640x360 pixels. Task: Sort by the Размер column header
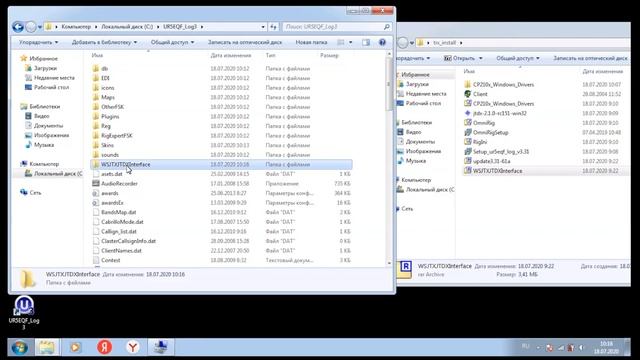[329, 55]
